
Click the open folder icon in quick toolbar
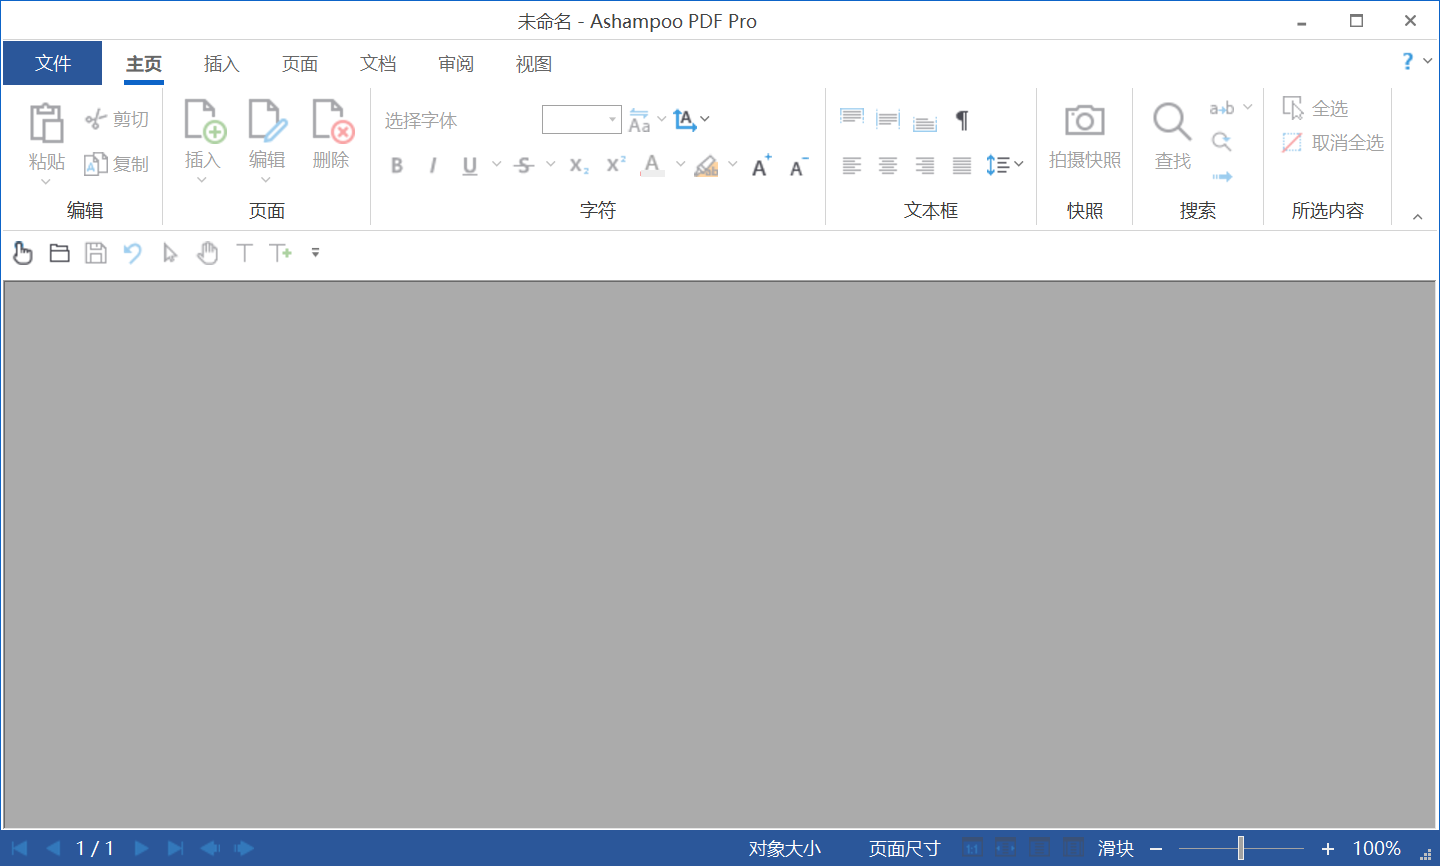[x=60, y=253]
